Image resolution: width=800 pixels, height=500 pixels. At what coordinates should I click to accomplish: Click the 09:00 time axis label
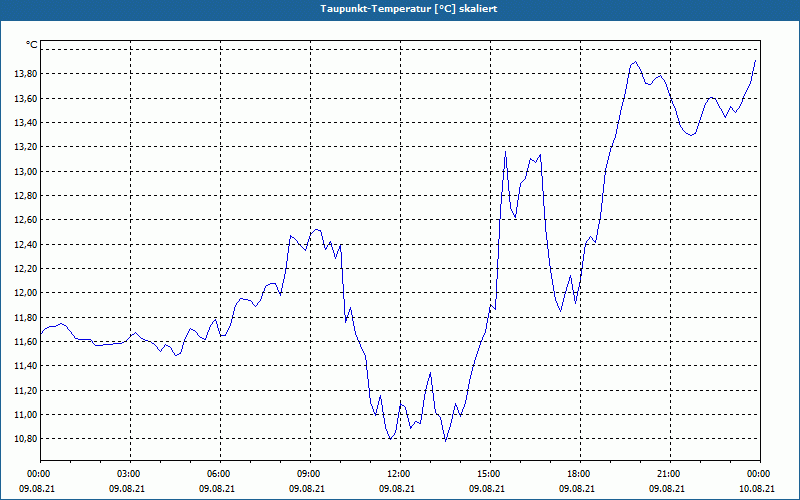point(310,474)
